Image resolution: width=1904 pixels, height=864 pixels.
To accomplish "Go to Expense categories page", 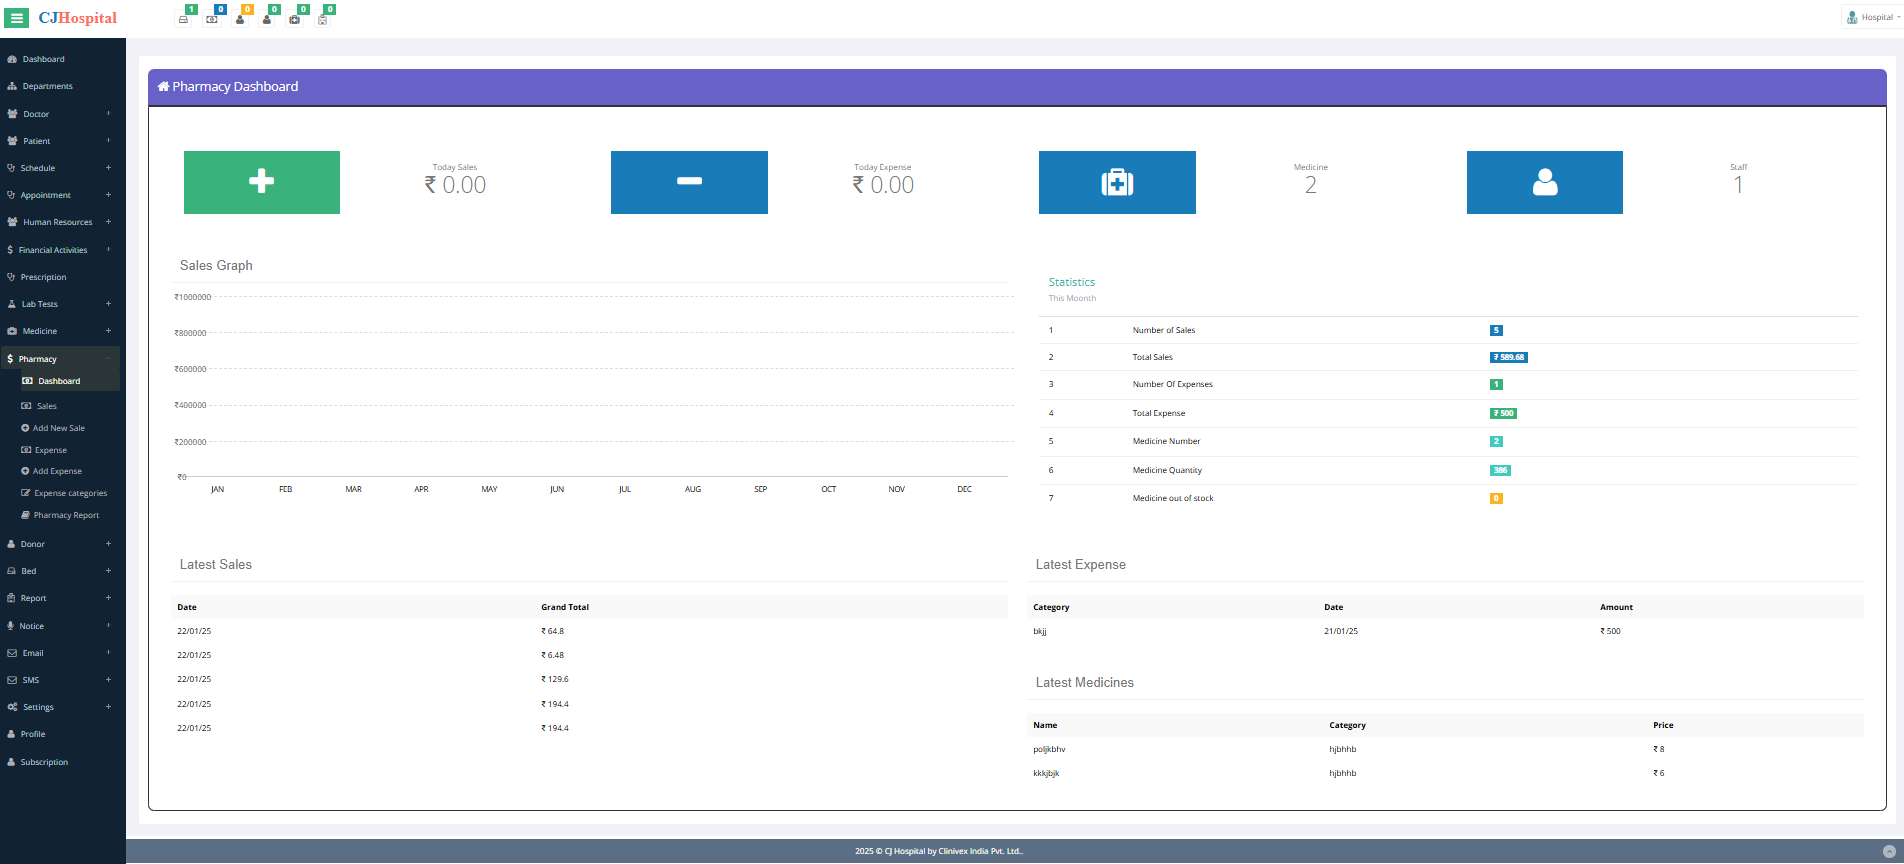I will (70, 493).
